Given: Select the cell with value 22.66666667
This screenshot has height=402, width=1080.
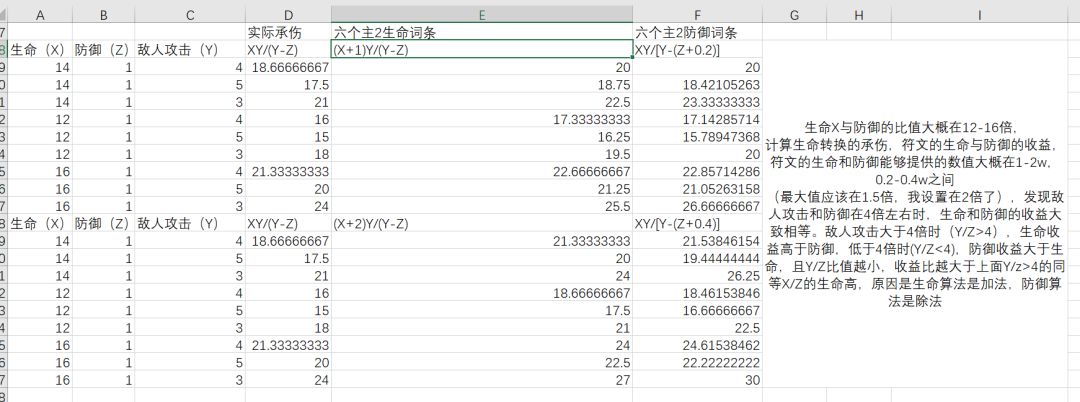Looking at the screenshot, I should (481, 171).
